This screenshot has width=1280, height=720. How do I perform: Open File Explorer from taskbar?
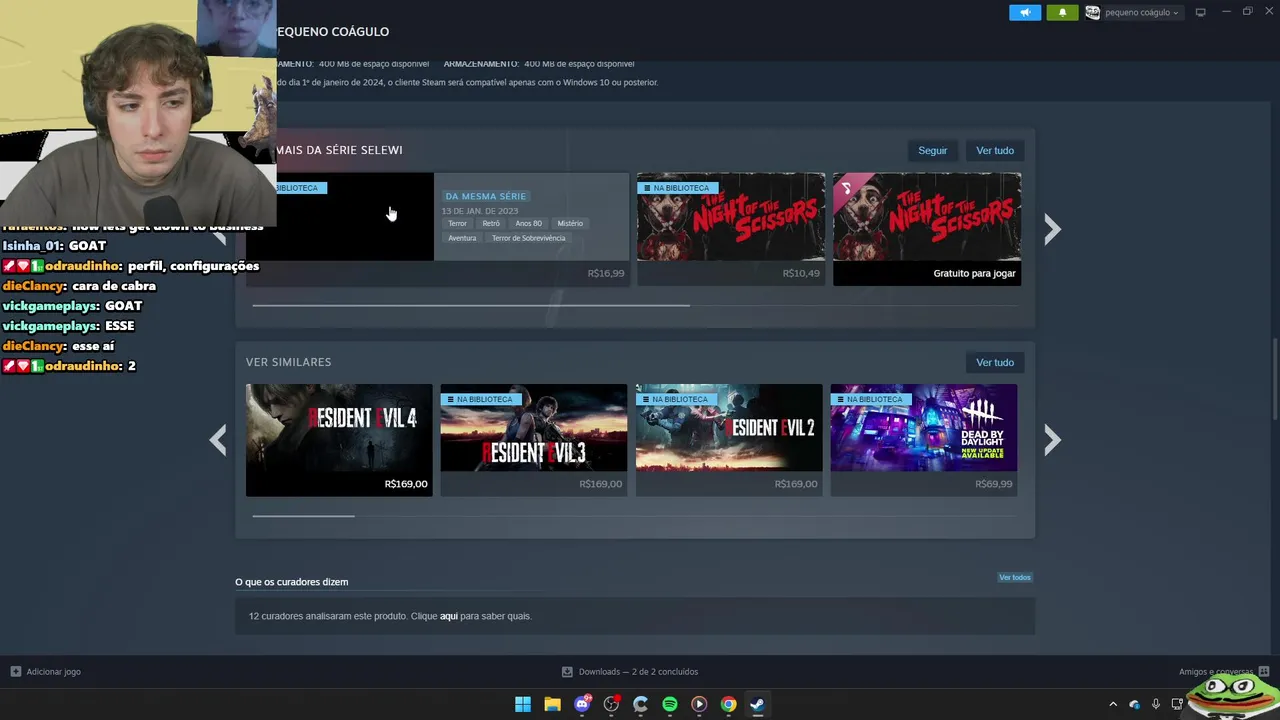[552, 704]
